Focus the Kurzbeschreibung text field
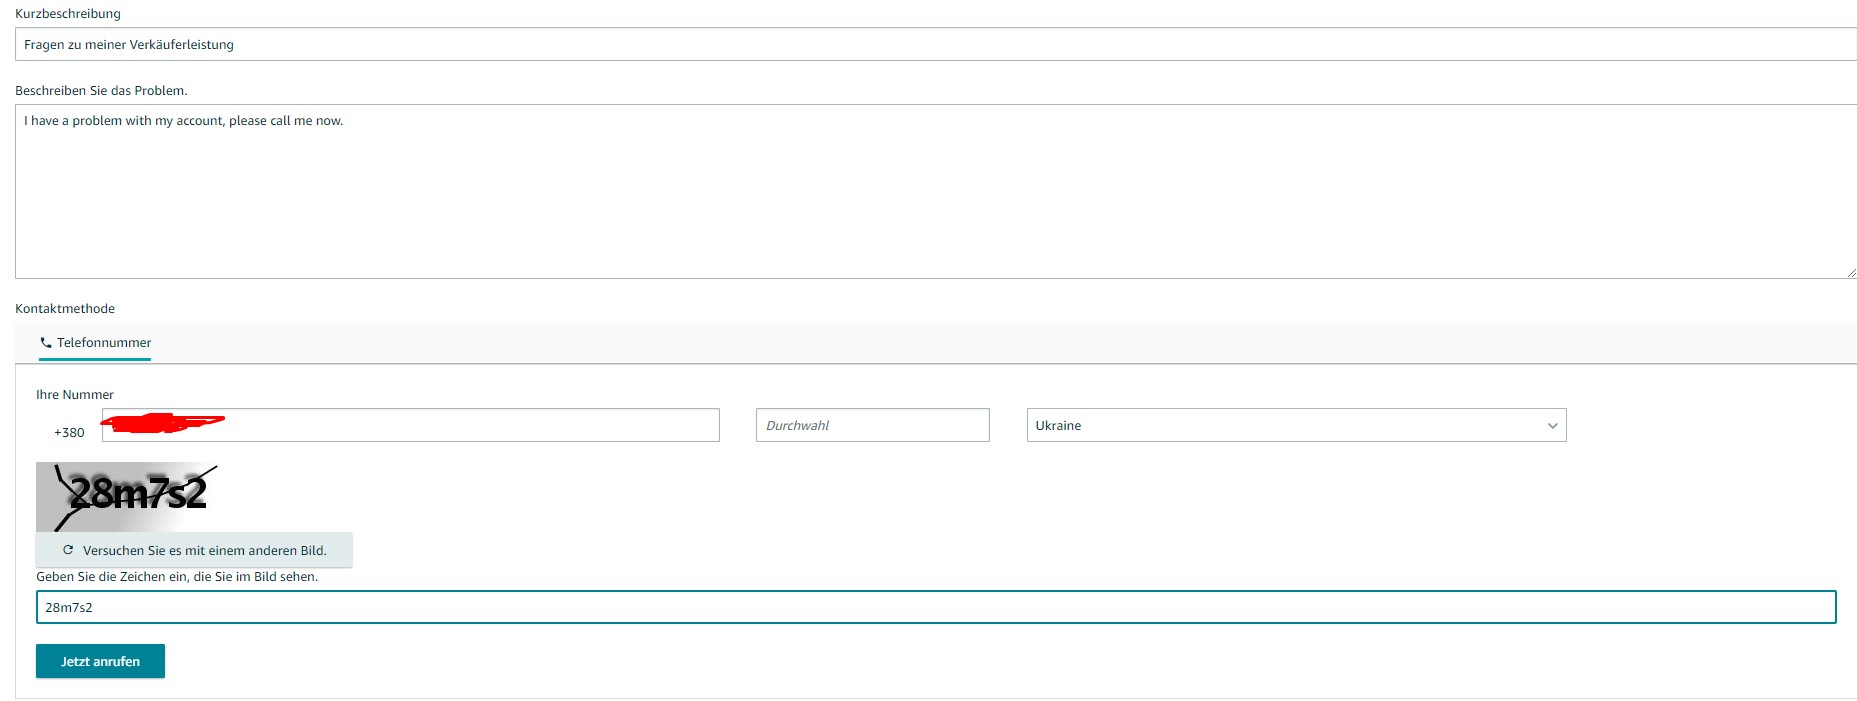This screenshot has width=1857, height=701. click(935, 45)
